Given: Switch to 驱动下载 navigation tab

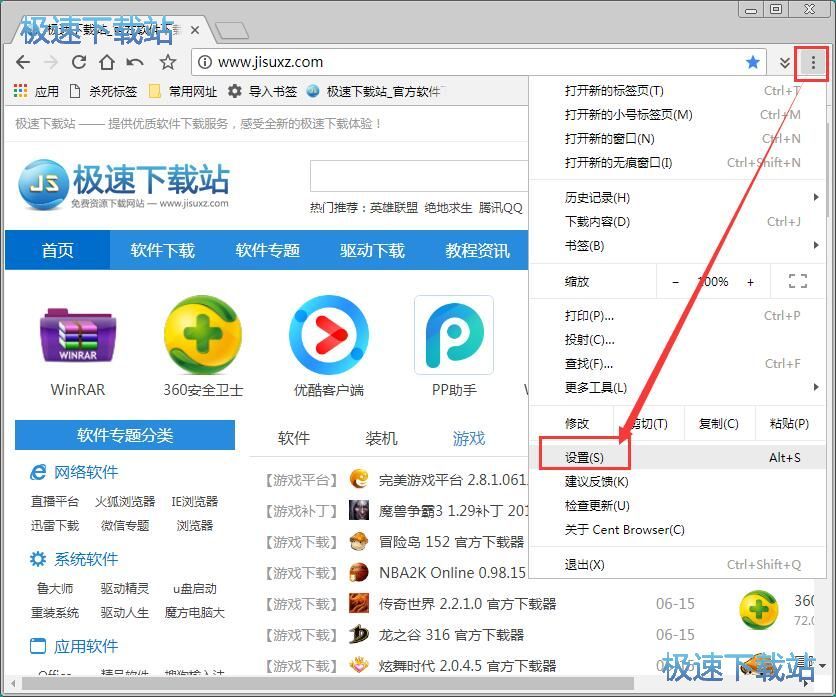Looking at the screenshot, I should pos(372,250).
